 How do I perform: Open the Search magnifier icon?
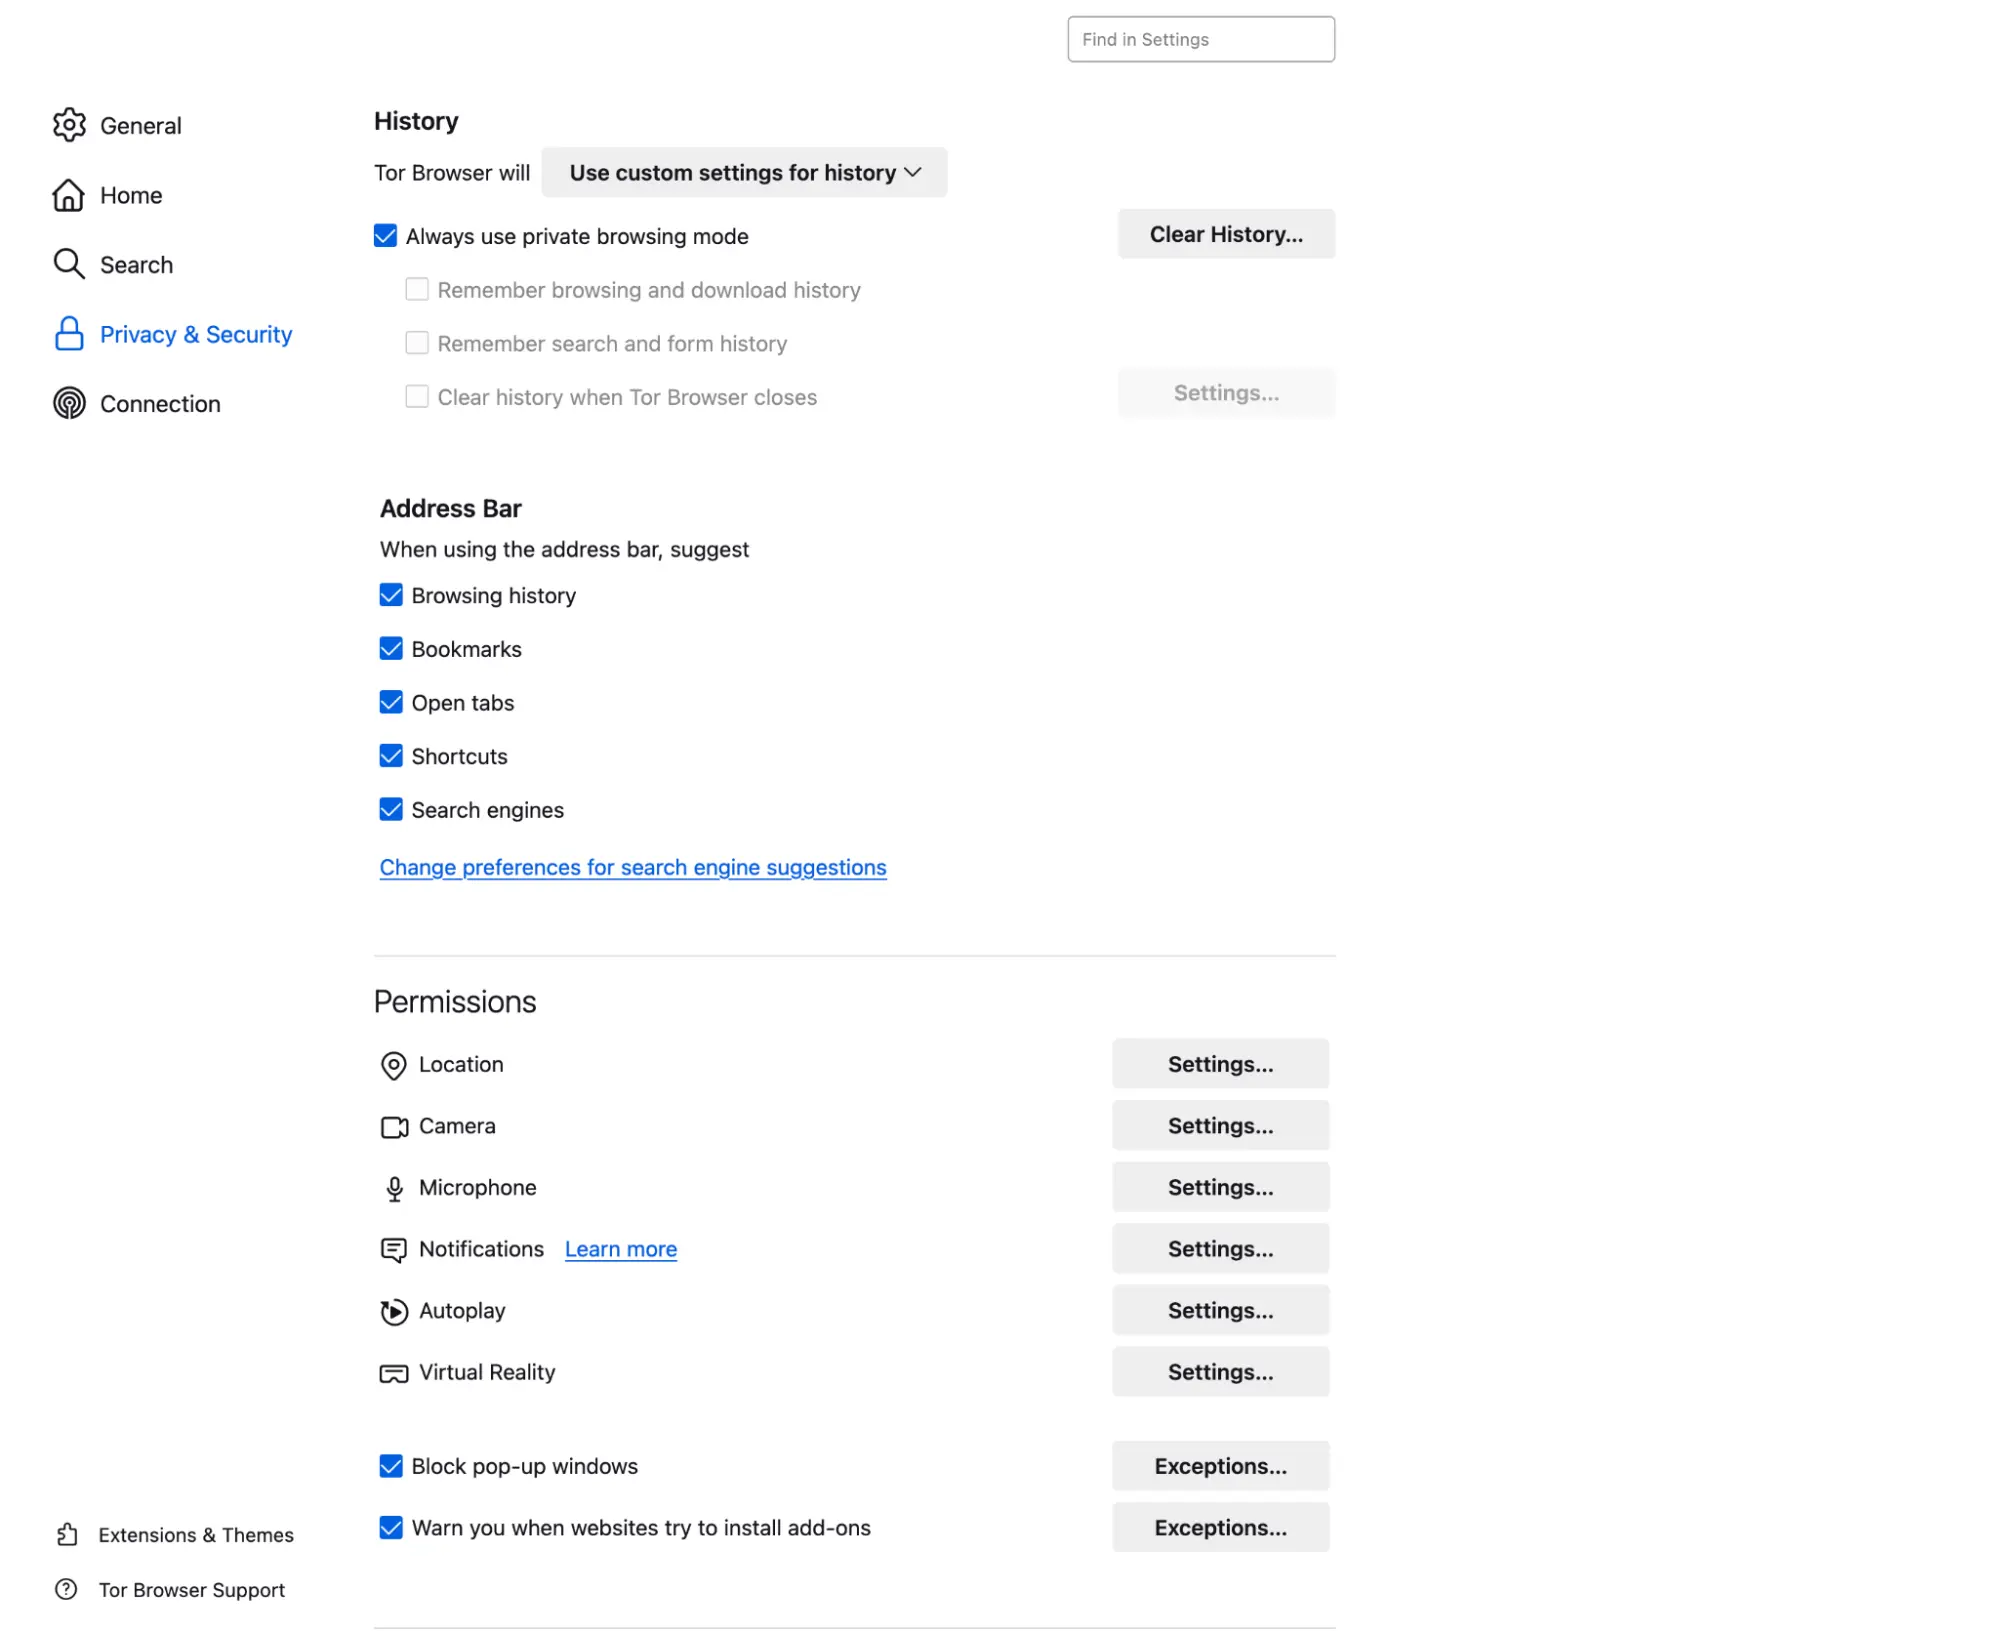point(69,264)
